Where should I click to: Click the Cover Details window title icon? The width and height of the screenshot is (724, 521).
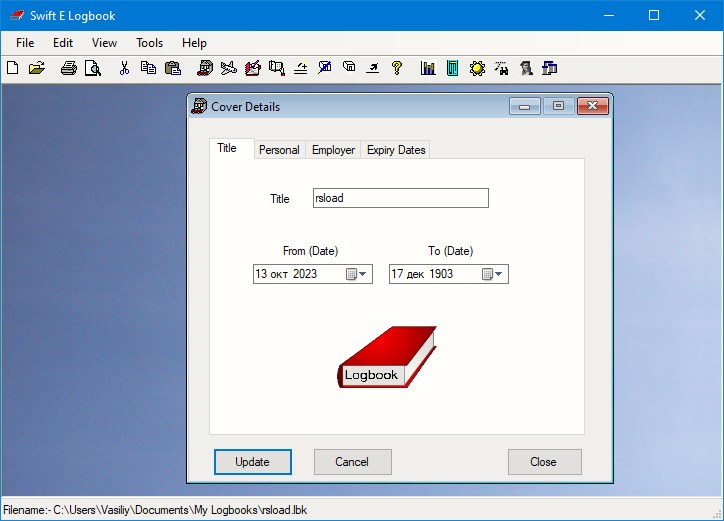tap(199, 106)
